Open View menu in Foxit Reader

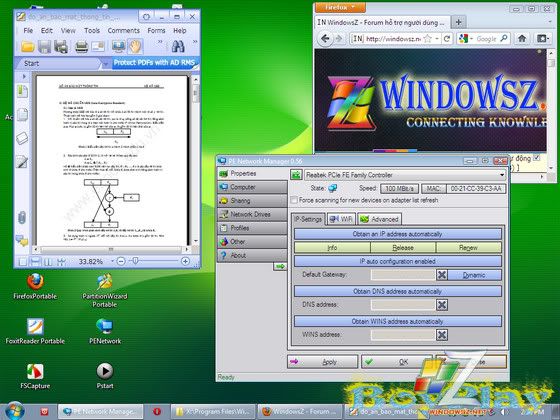coord(68,31)
